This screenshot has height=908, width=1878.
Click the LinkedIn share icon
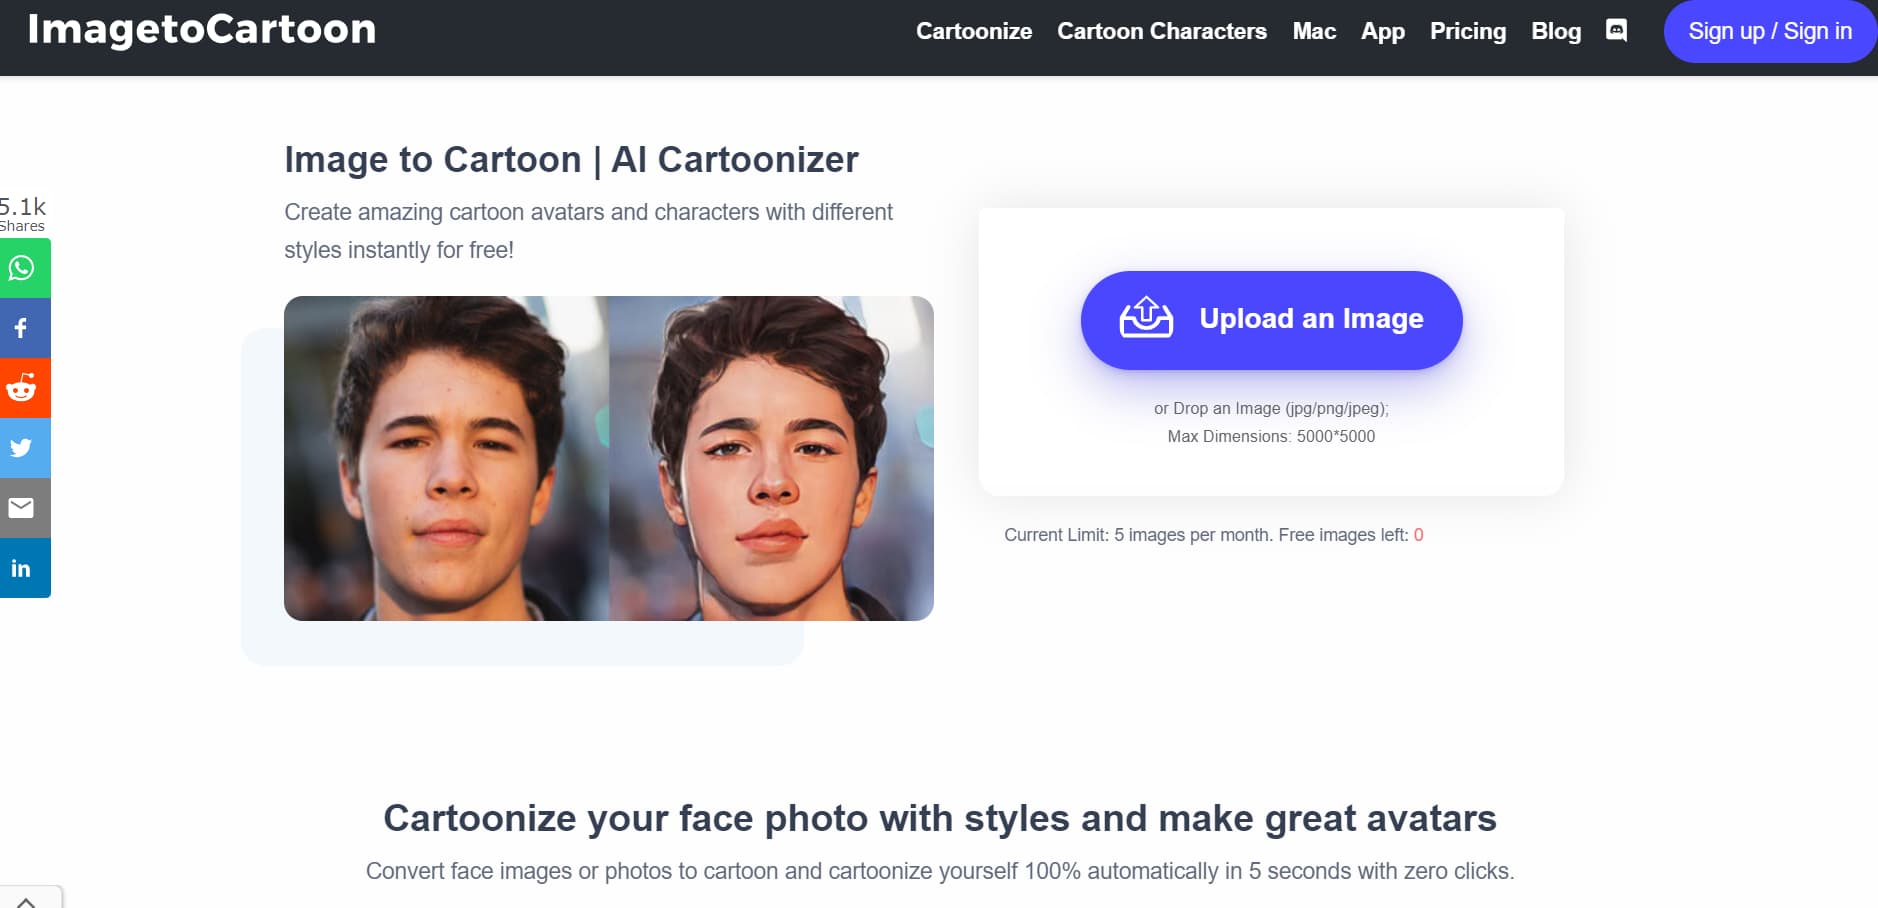22,568
